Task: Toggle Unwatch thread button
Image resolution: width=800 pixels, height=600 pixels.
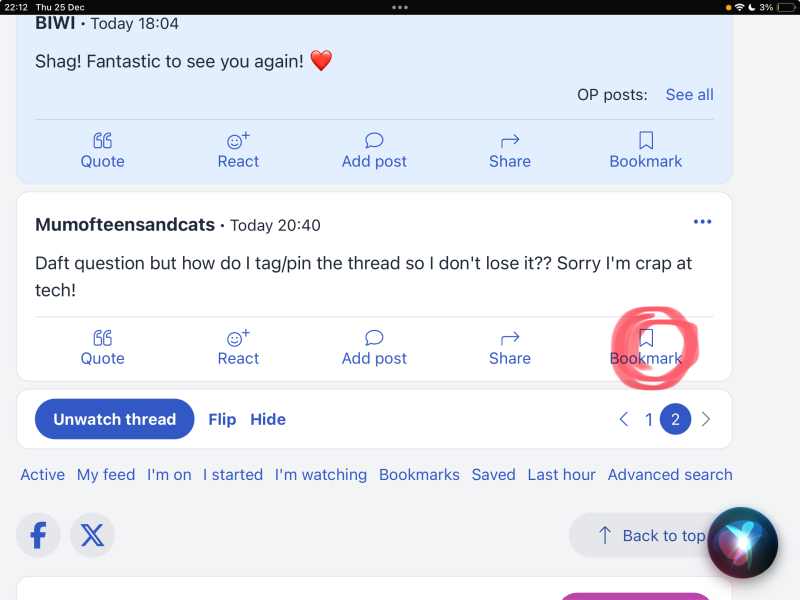Action: point(114,419)
